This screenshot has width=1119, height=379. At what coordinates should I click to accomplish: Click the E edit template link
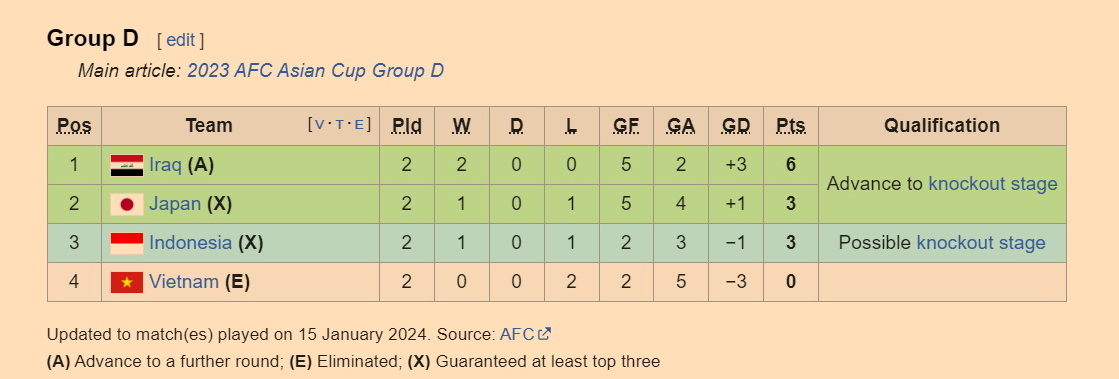click(359, 125)
